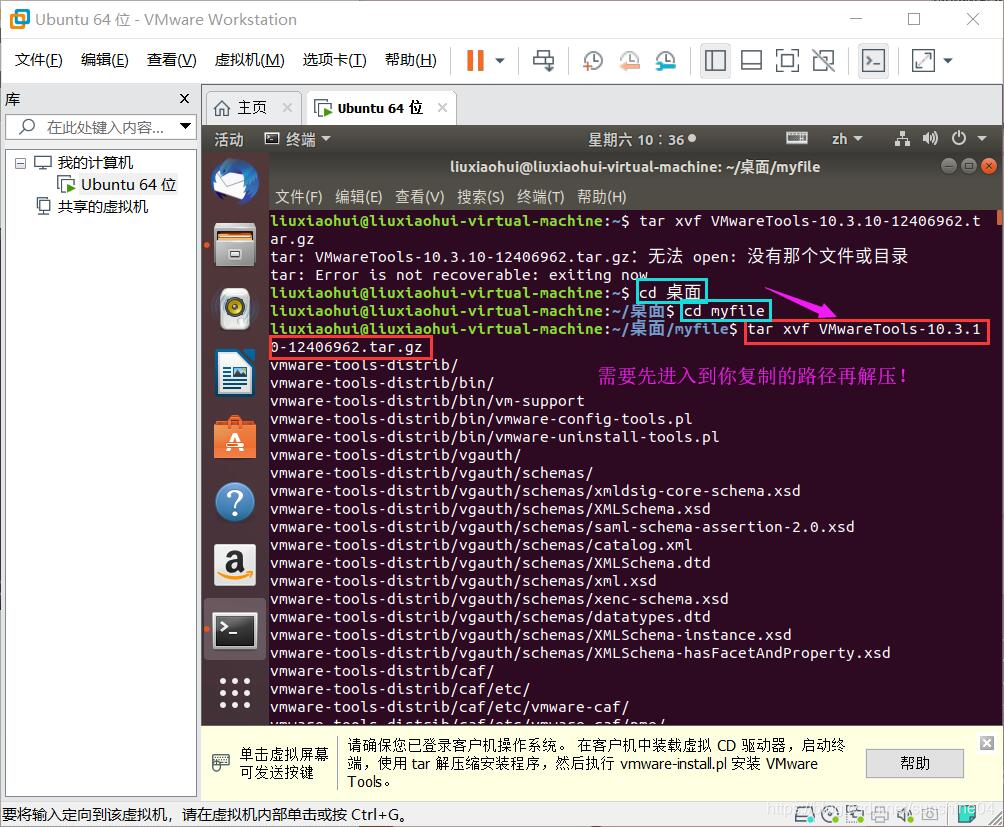Revert to the previous snapshot icon
Viewport: 1004px width, 827px height.
(629, 61)
